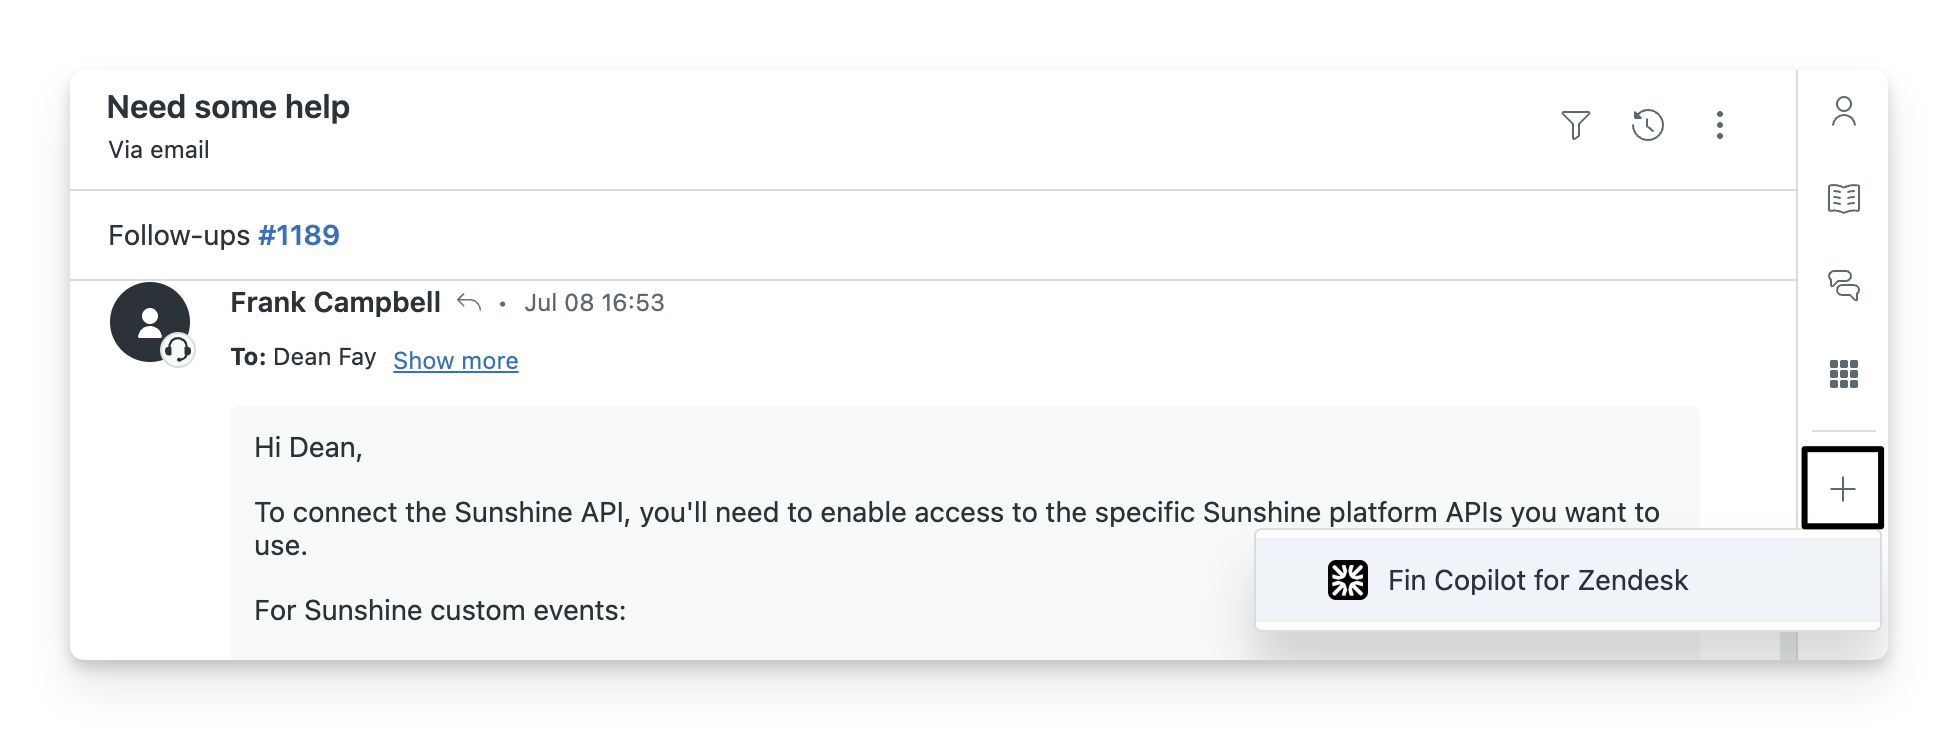Click the headset badge on avatar

coord(178,350)
